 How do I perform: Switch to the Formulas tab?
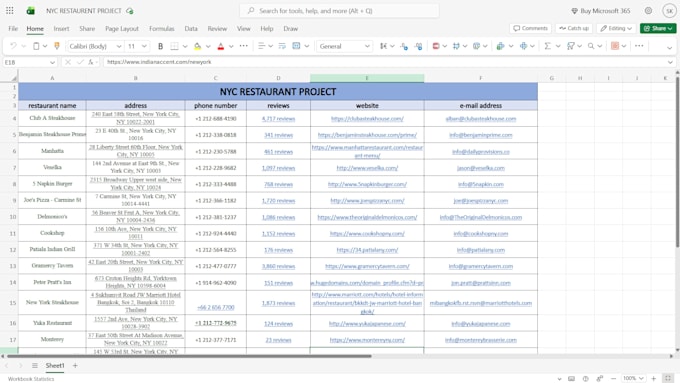tap(162, 29)
